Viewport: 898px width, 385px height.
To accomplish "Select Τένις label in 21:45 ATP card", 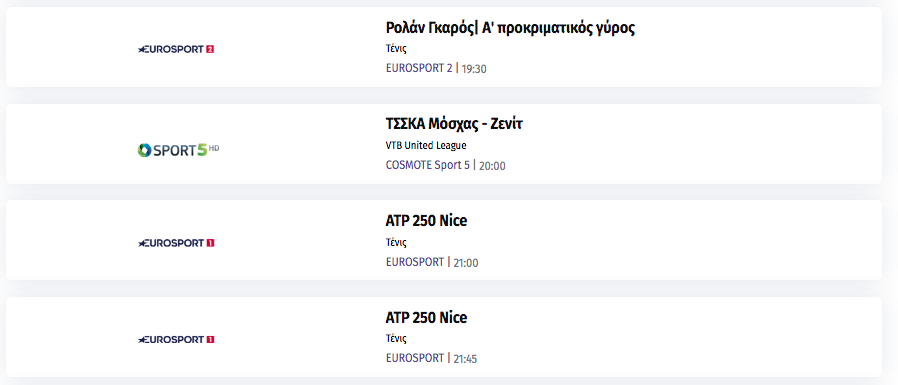I will [x=396, y=339].
